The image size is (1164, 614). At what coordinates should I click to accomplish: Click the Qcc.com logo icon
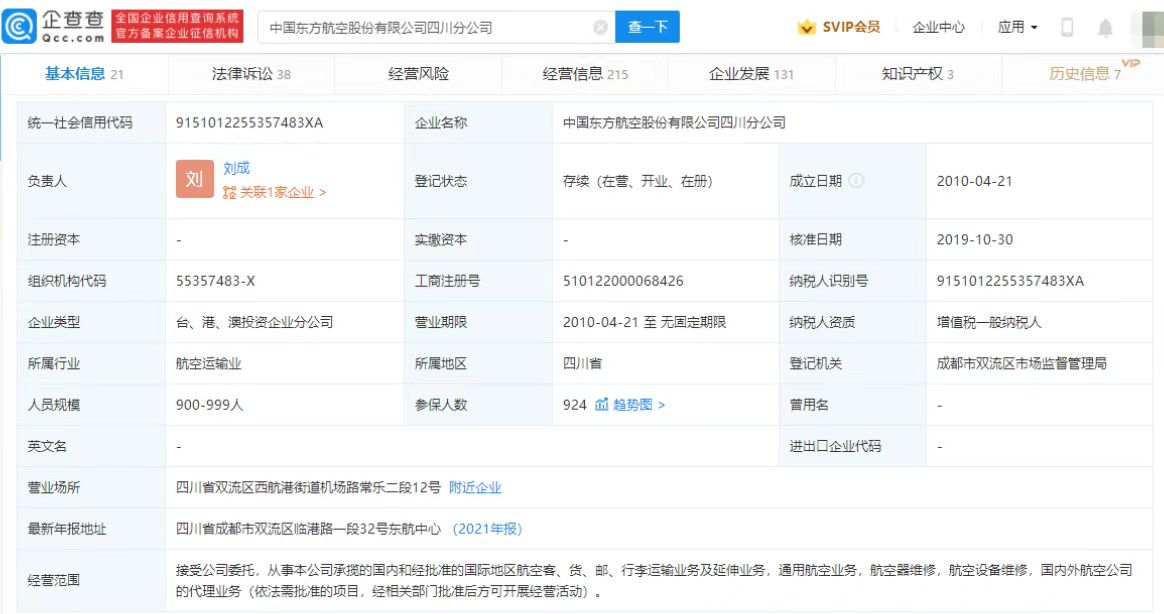point(19,27)
